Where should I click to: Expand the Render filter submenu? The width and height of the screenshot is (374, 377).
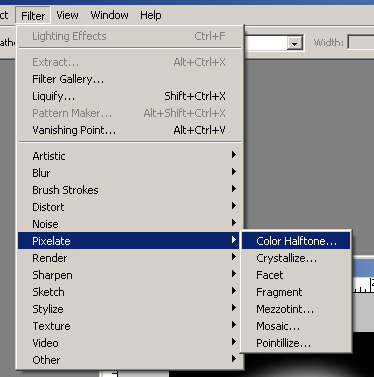pos(130,258)
